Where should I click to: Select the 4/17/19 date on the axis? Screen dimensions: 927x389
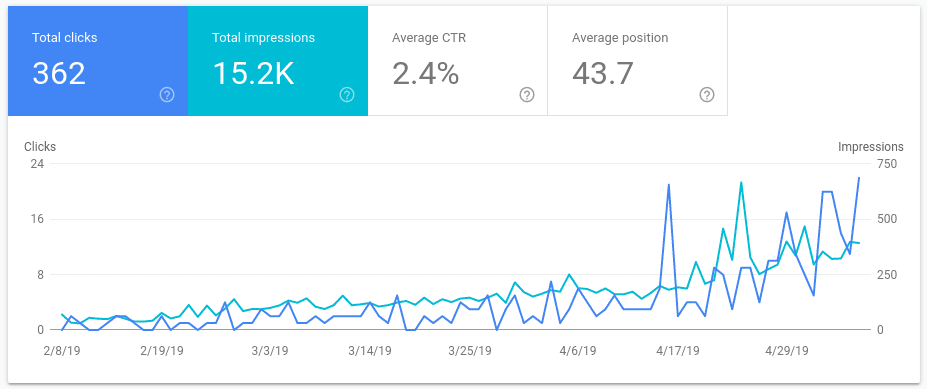(679, 351)
